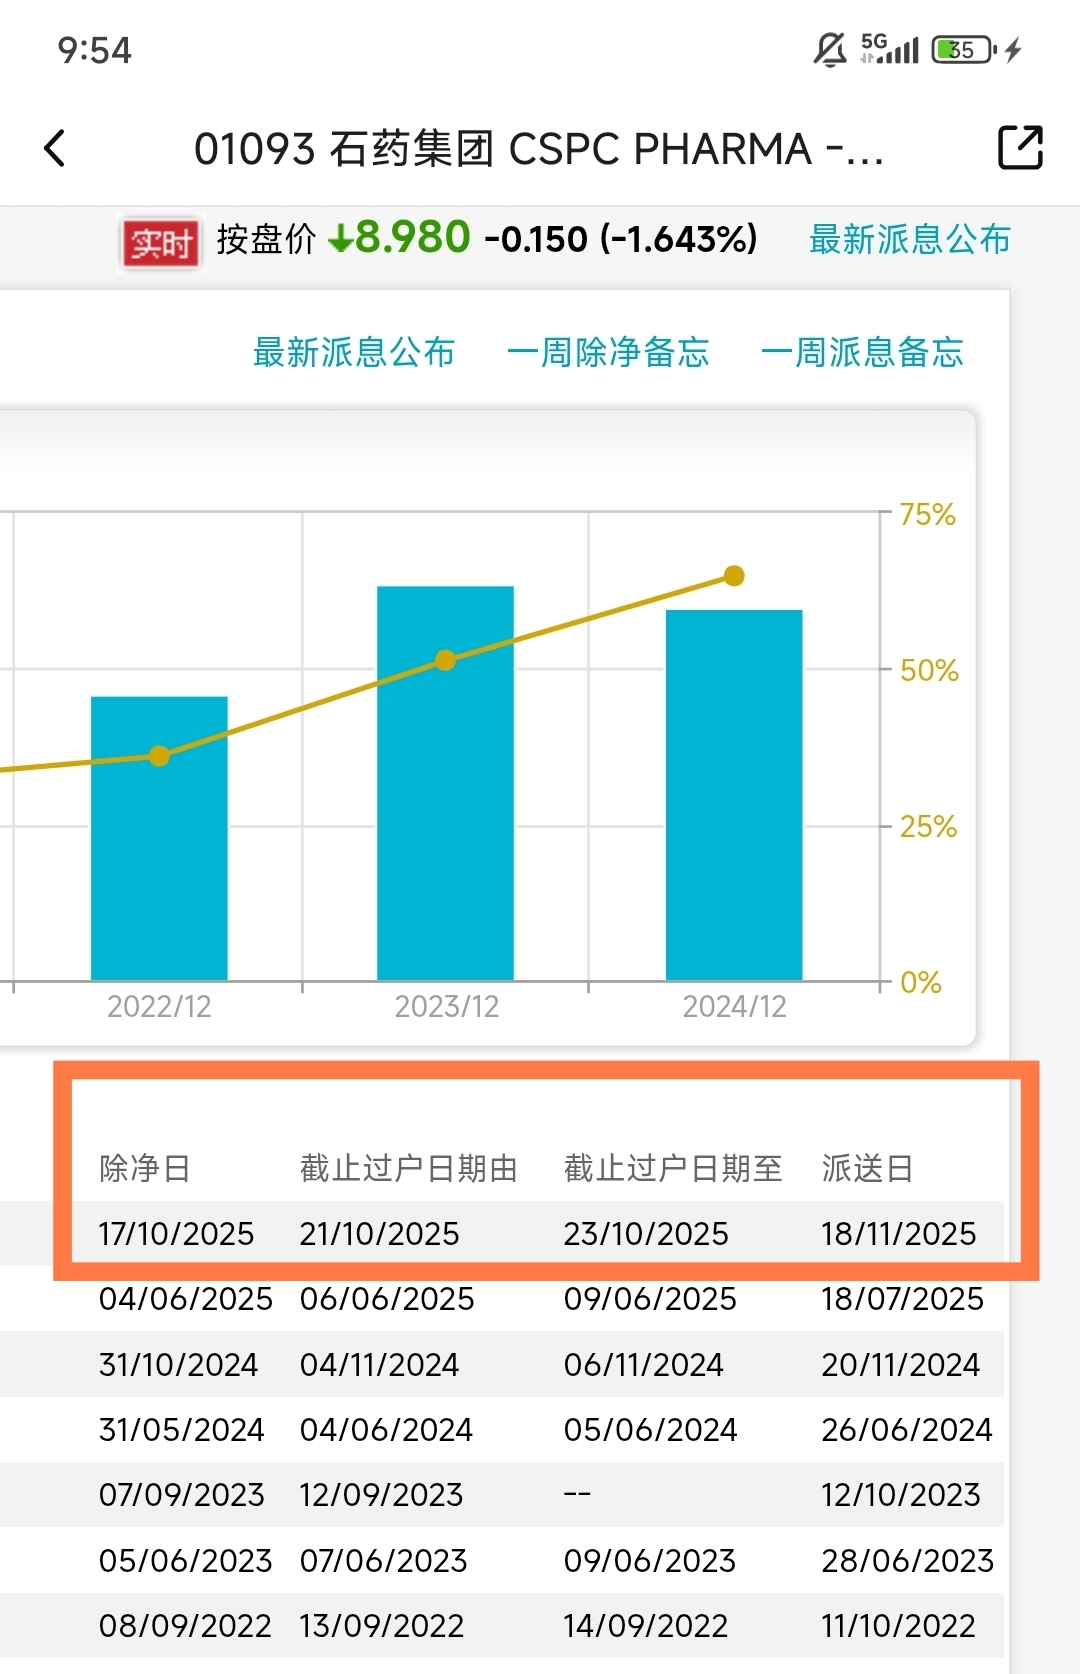Open 最新派息公布 link above the chart

click(354, 352)
